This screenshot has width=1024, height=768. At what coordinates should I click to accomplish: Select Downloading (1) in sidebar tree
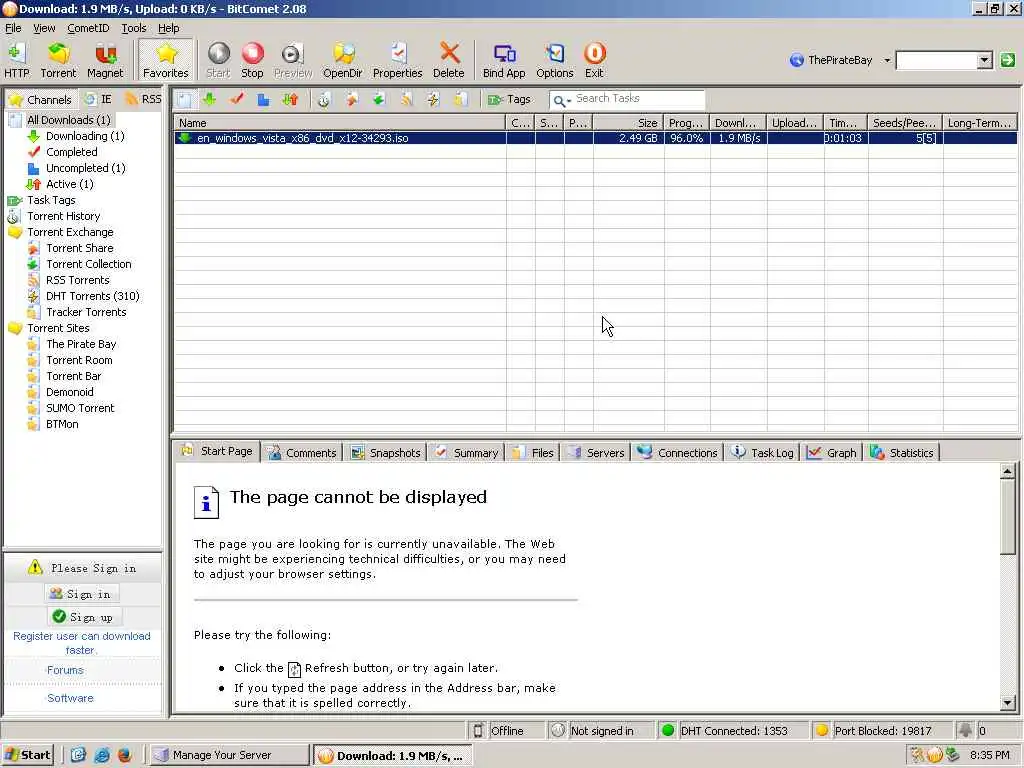(85, 136)
